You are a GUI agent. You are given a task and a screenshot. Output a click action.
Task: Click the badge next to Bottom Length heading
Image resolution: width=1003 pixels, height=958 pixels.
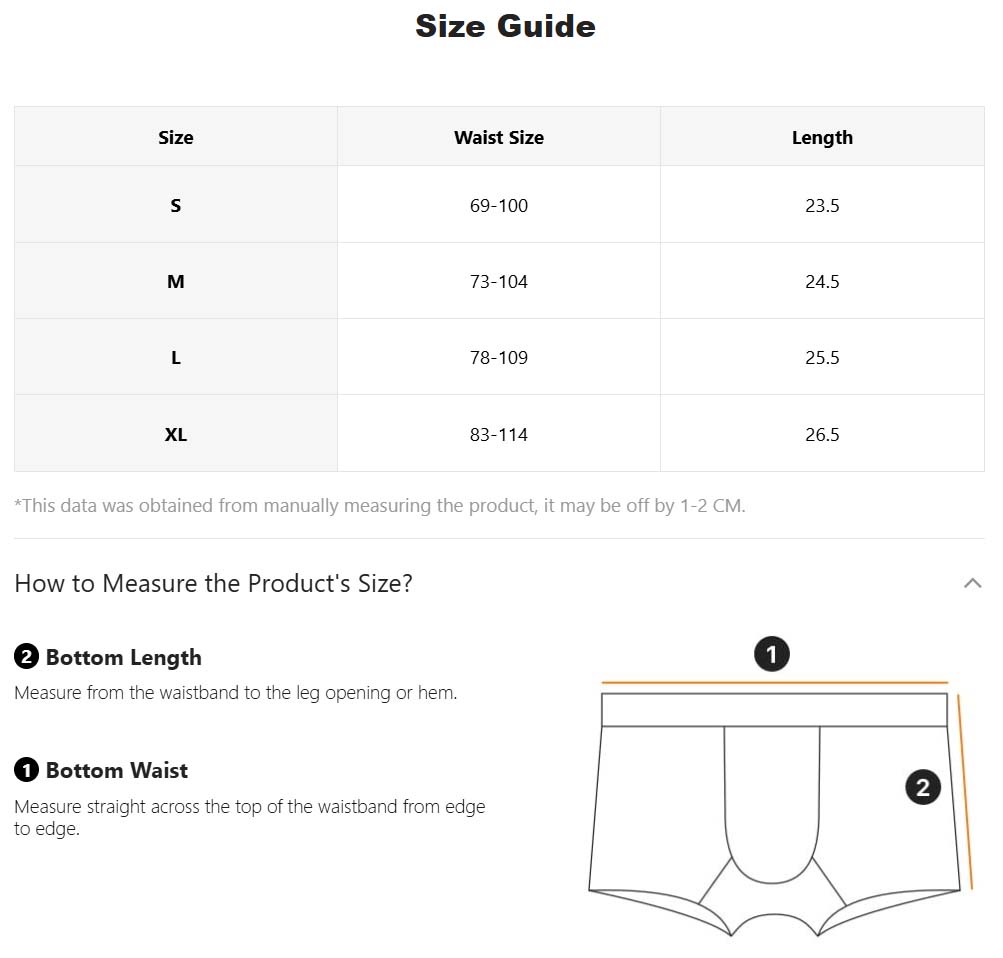pos(26,658)
